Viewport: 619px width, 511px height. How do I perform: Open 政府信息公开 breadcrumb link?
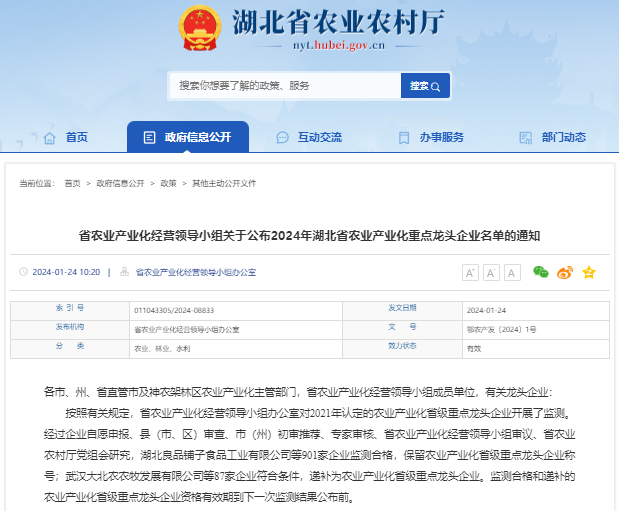coord(120,183)
